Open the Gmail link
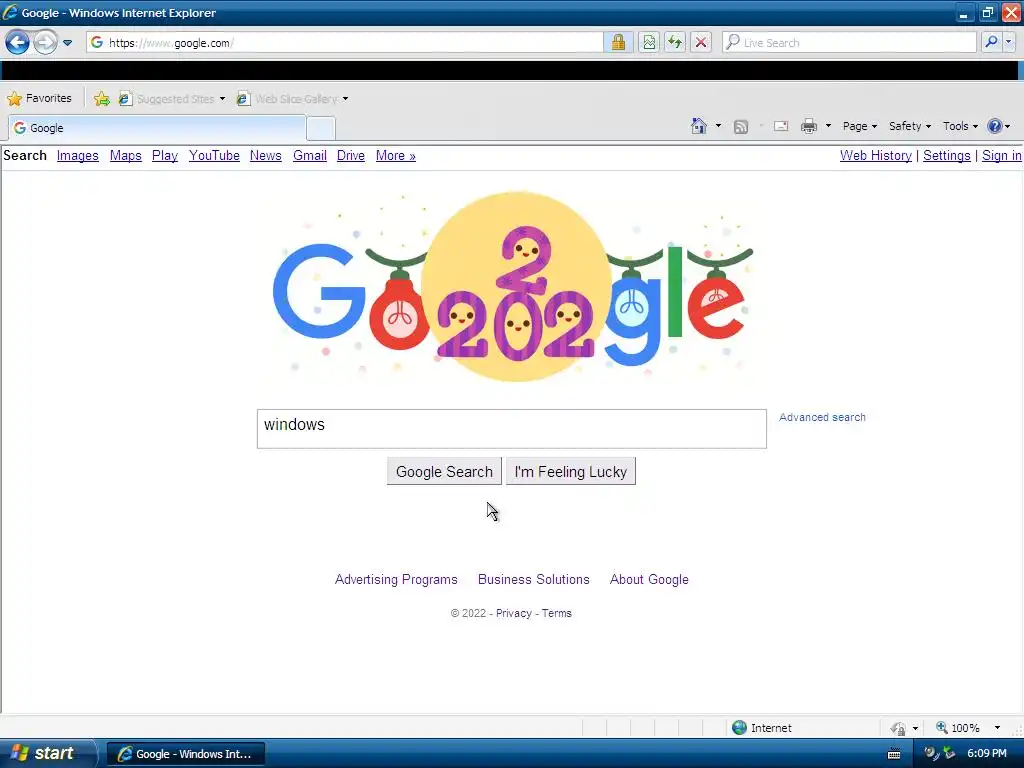 click(x=310, y=155)
